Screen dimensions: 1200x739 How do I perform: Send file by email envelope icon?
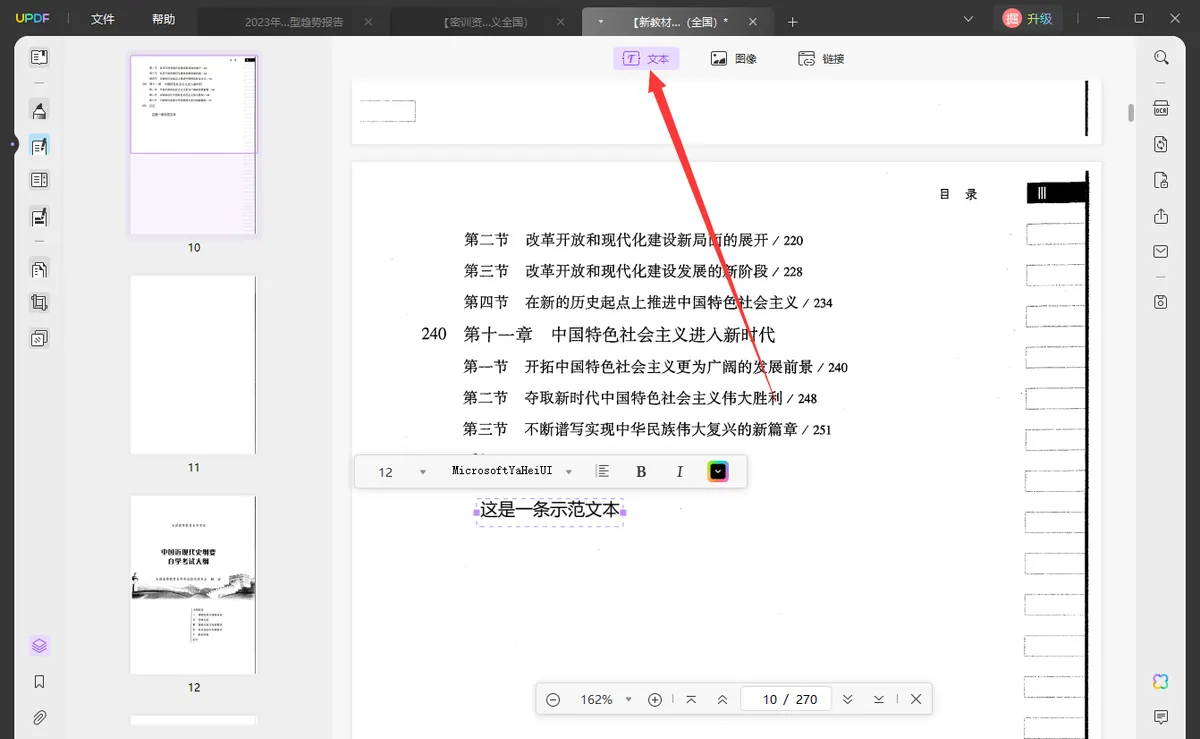click(x=1161, y=251)
